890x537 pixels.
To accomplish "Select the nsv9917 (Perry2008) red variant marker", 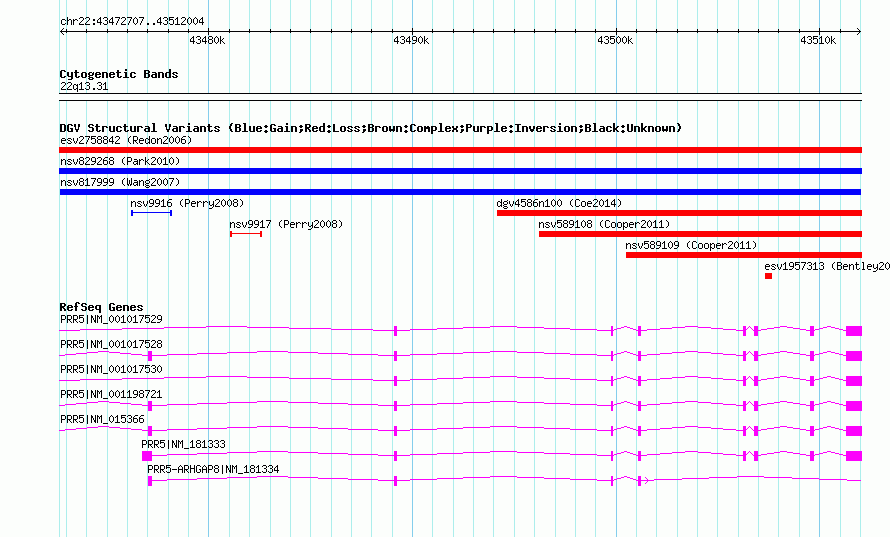I will tap(246, 234).
